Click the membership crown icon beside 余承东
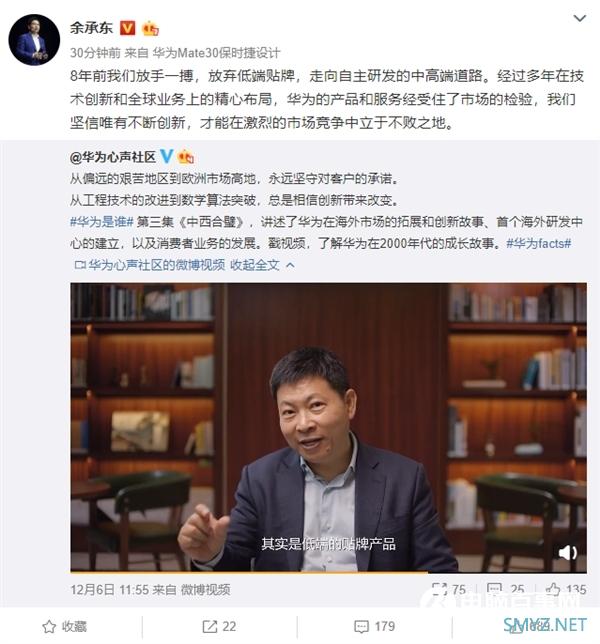The width and height of the screenshot is (600, 644). pos(150,28)
